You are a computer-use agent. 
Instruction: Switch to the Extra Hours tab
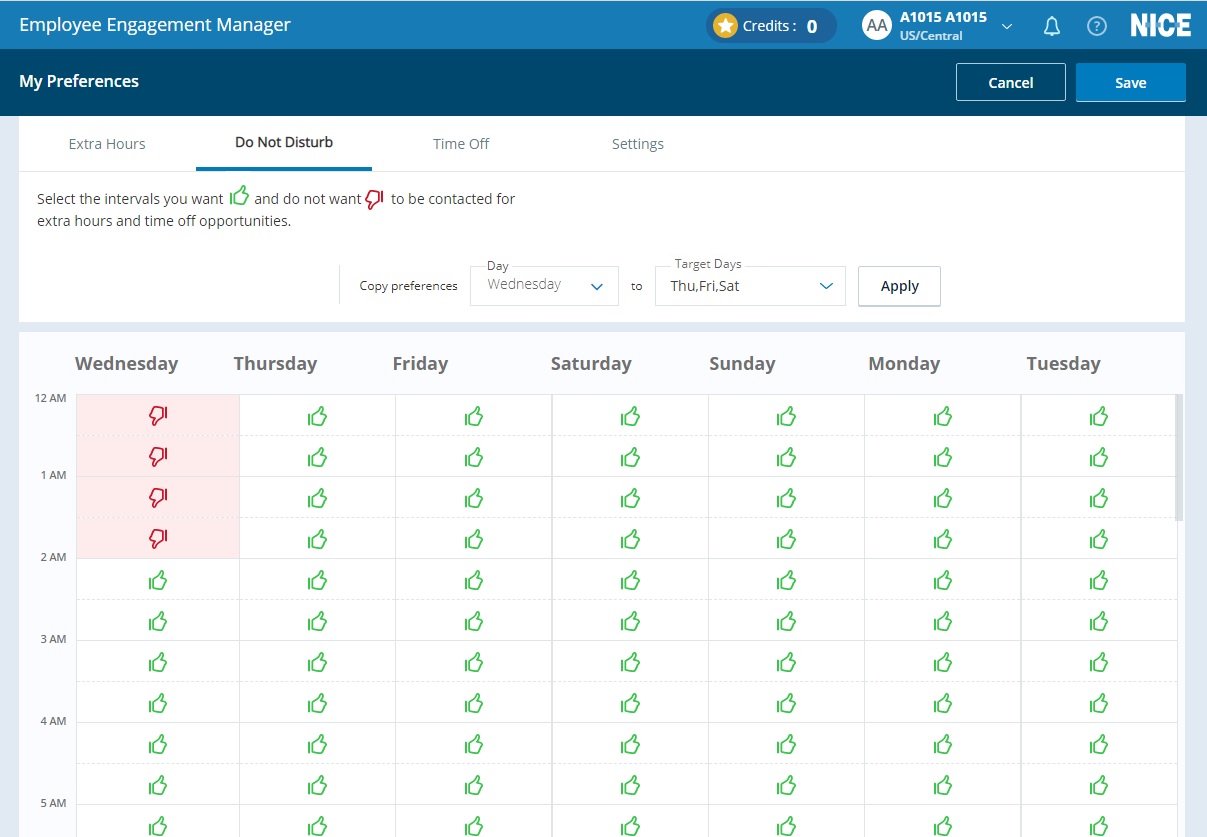pyautogui.click(x=107, y=144)
